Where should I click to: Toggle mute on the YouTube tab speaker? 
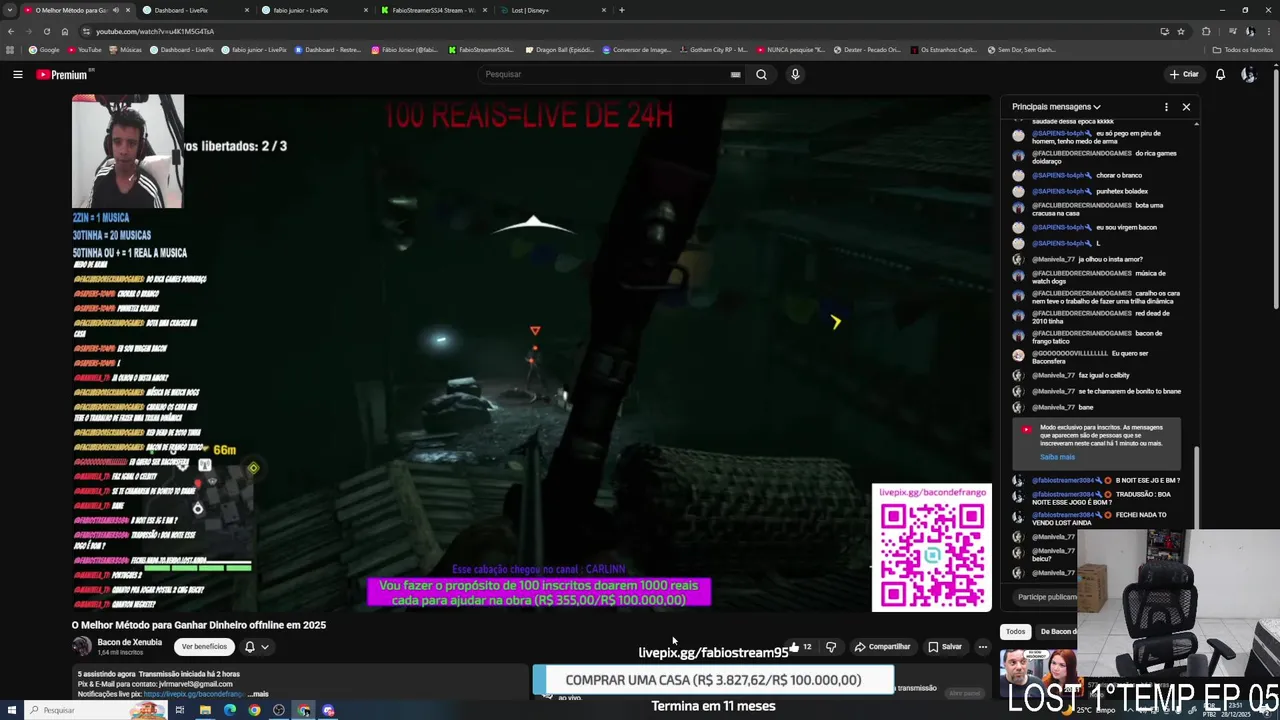(116, 10)
